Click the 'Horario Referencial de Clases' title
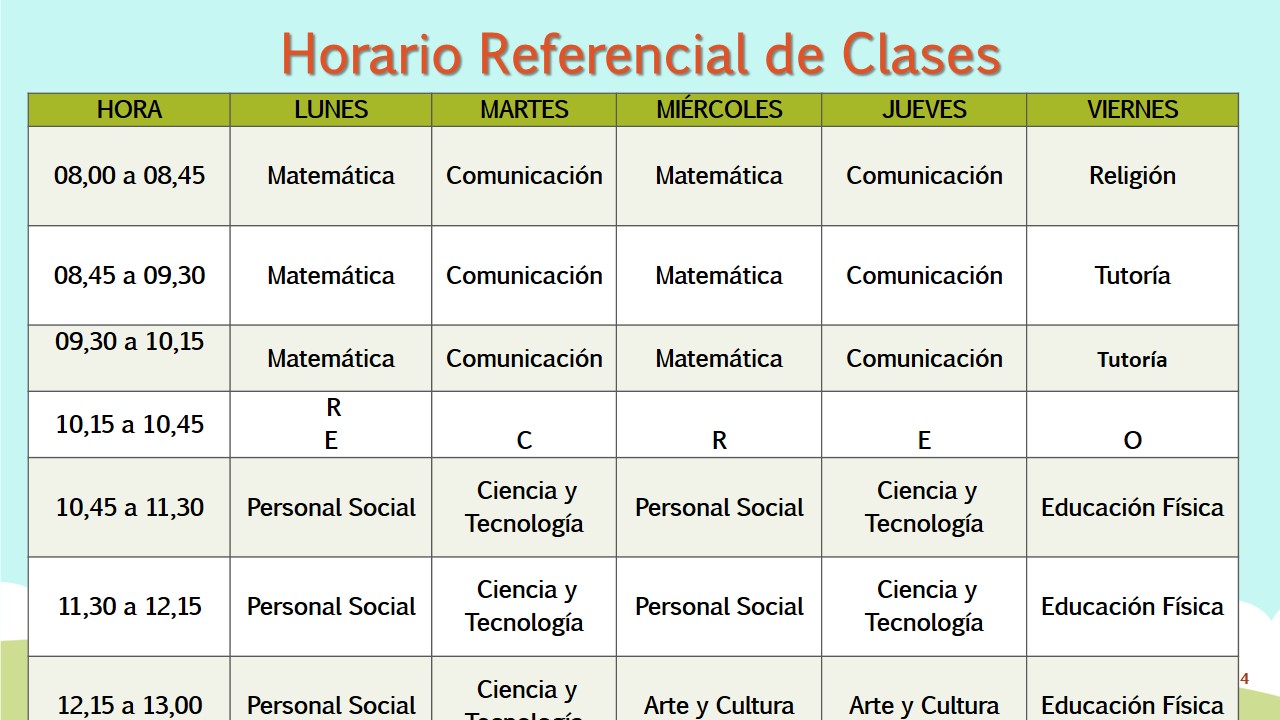The width and height of the screenshot is (1280, 720). coord(641,53)
